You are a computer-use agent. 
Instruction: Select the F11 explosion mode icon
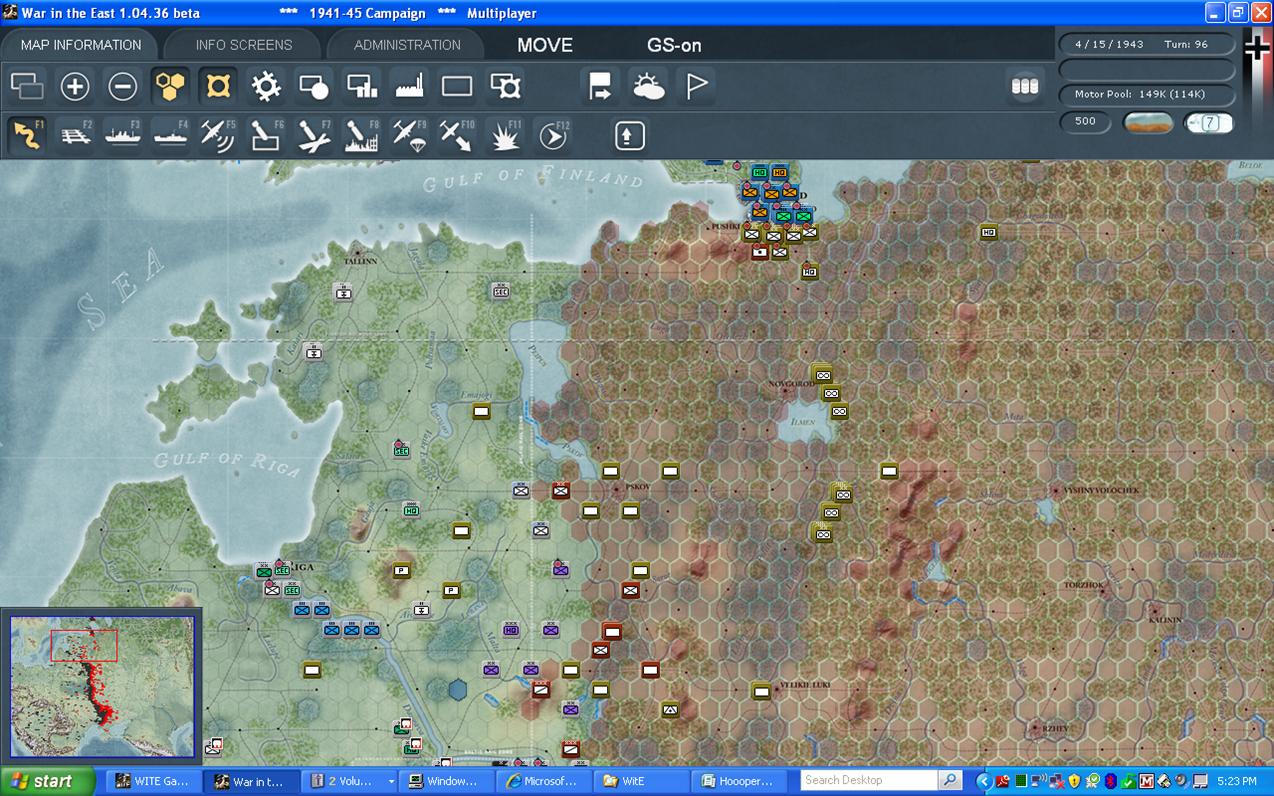[x=505, y=135]
